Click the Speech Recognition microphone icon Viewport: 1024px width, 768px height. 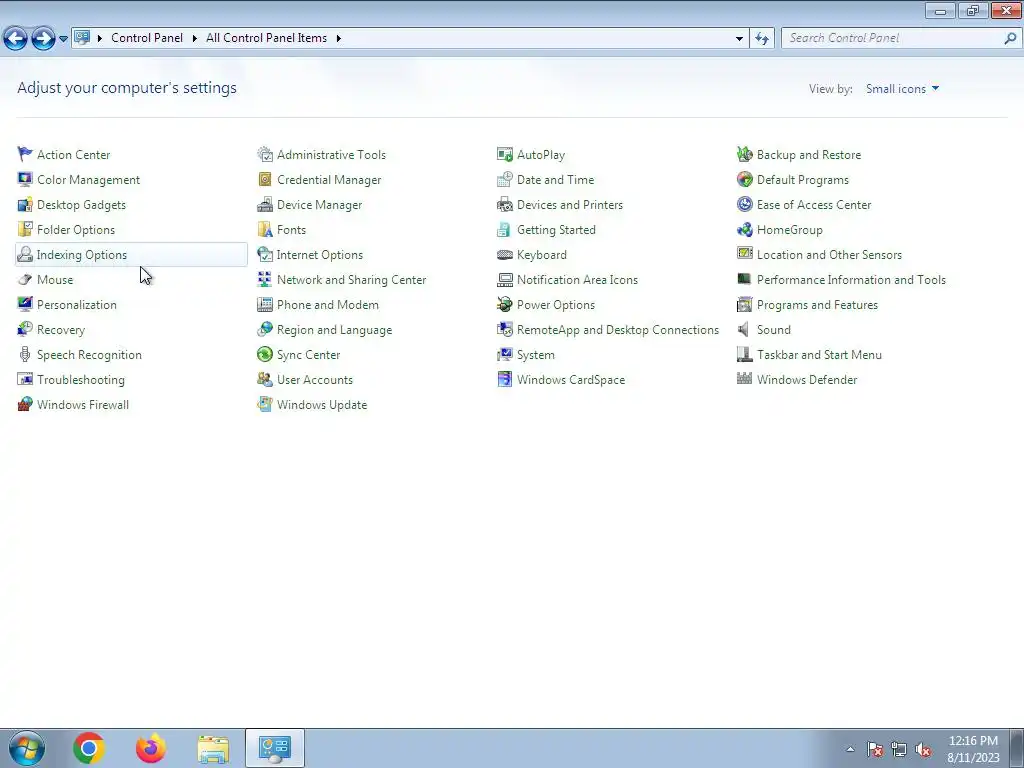[x=25, y=355]
